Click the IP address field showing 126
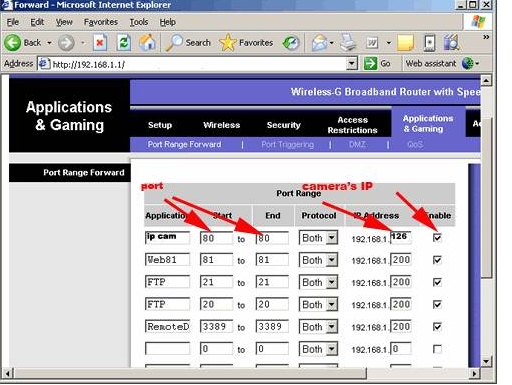The width and height of the screenshot is (512, 385). tap(401, 237)
